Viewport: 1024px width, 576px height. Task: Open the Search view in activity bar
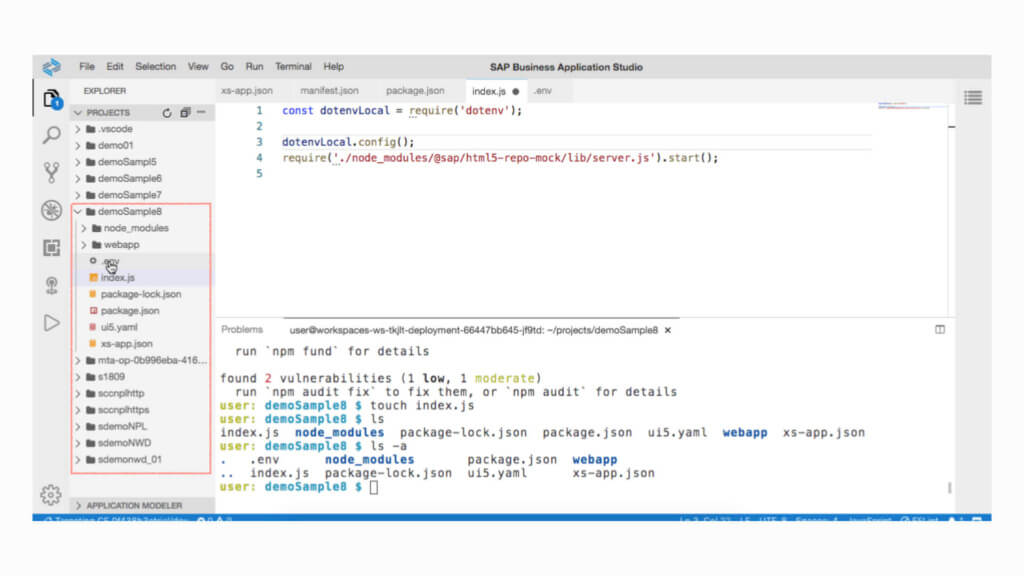51,135
